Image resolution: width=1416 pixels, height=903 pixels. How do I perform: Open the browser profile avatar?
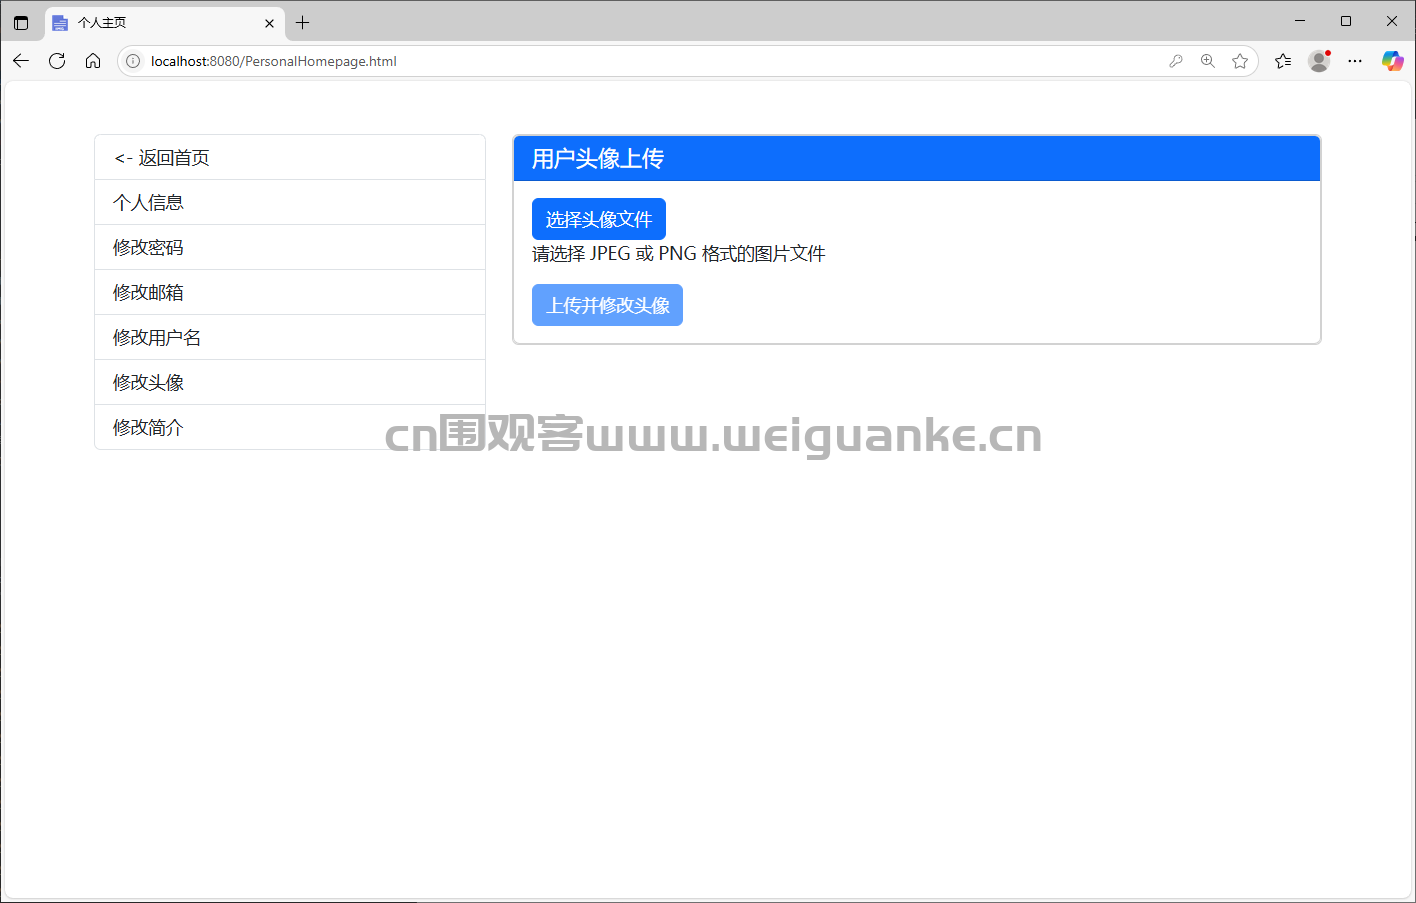click(1319, 61)
